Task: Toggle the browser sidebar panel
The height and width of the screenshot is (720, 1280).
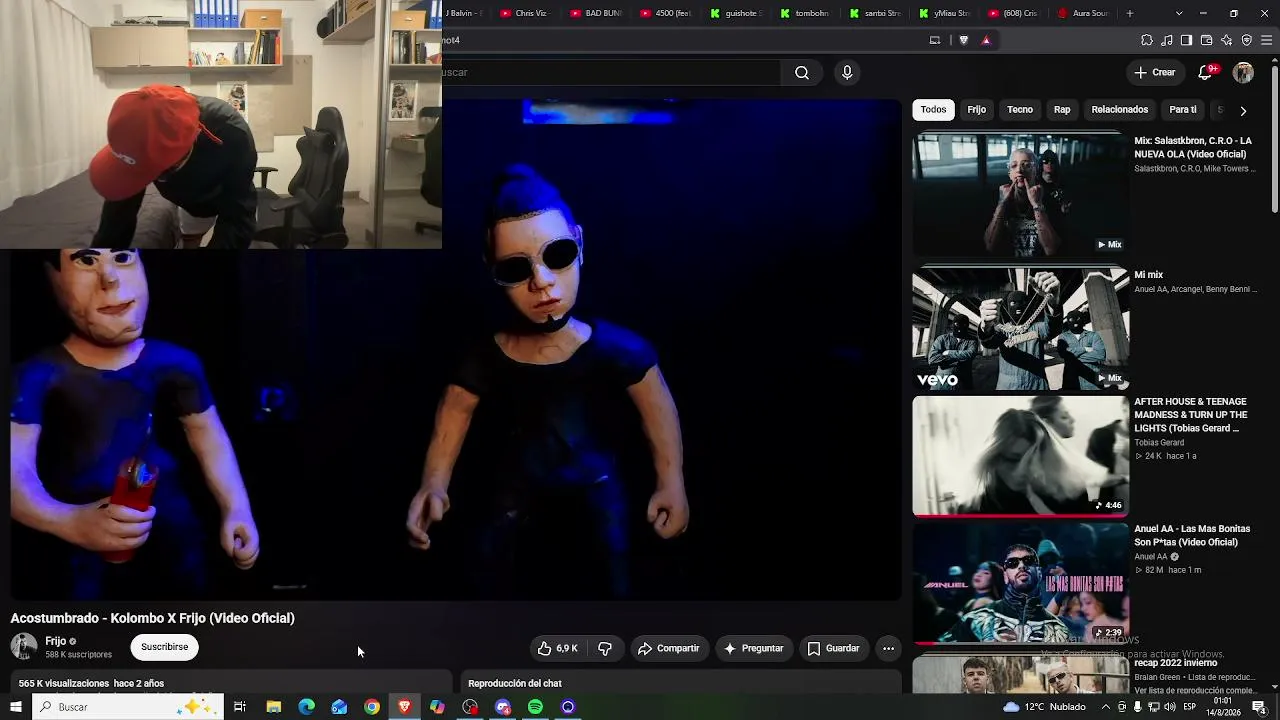Action: [x=1186, y=40]
